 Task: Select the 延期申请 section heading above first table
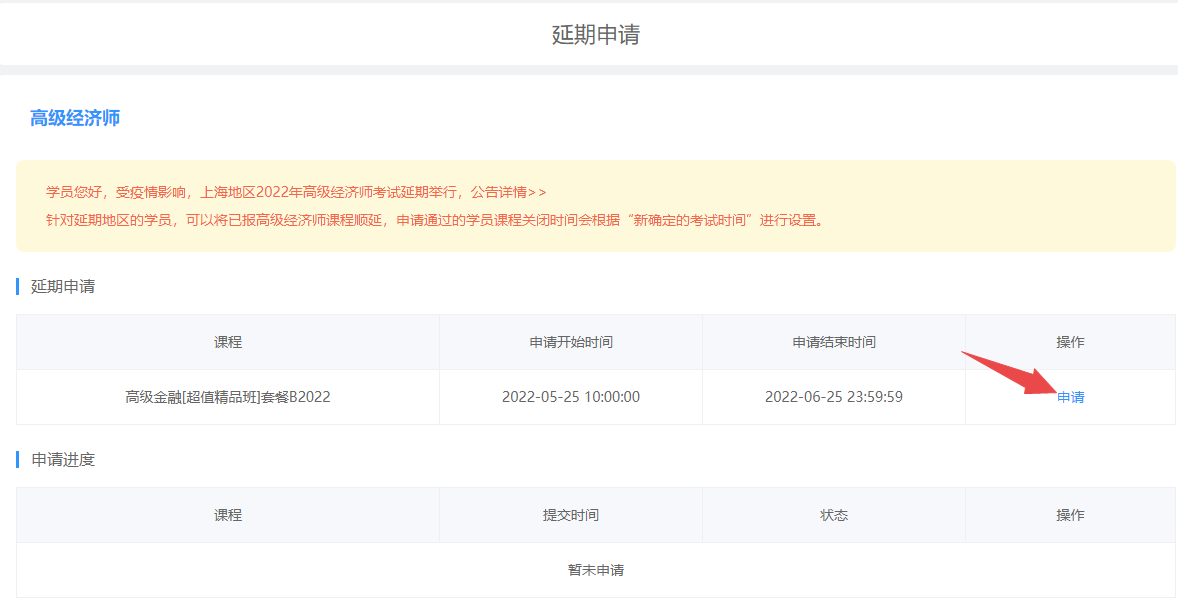63,286
